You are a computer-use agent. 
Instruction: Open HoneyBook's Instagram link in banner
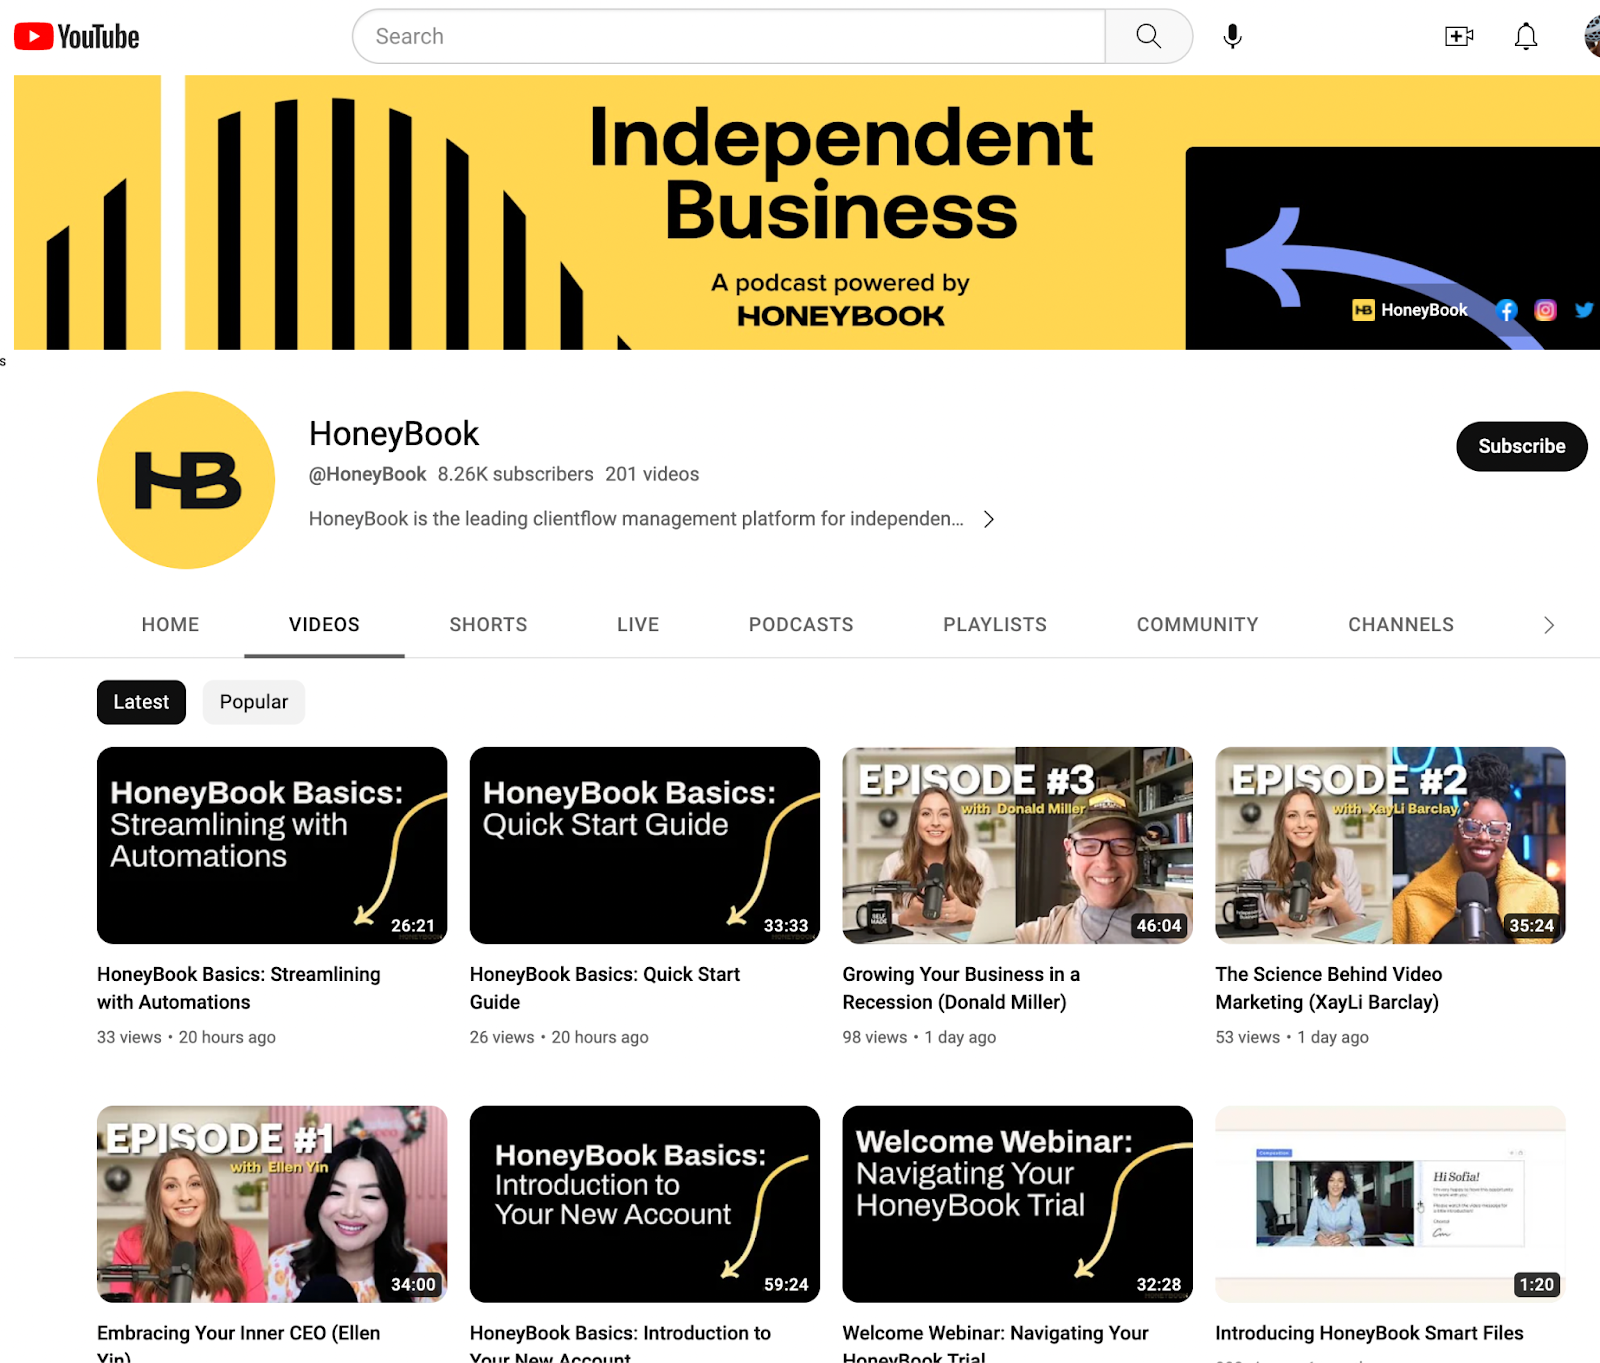(x=1545, y=310)
